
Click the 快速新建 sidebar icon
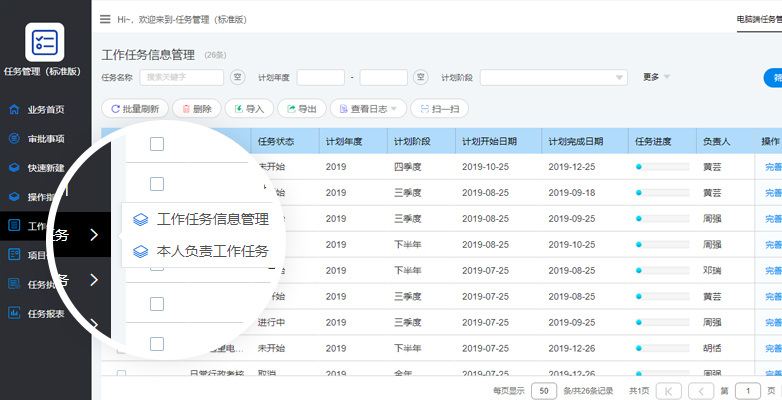(14, 168)
